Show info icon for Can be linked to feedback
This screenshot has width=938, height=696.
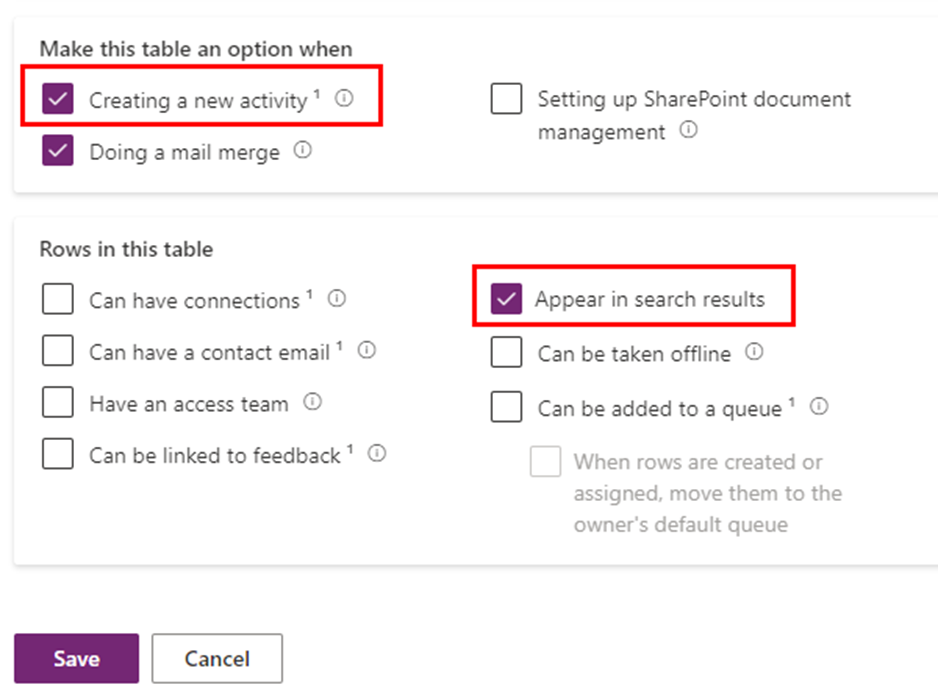377,453
